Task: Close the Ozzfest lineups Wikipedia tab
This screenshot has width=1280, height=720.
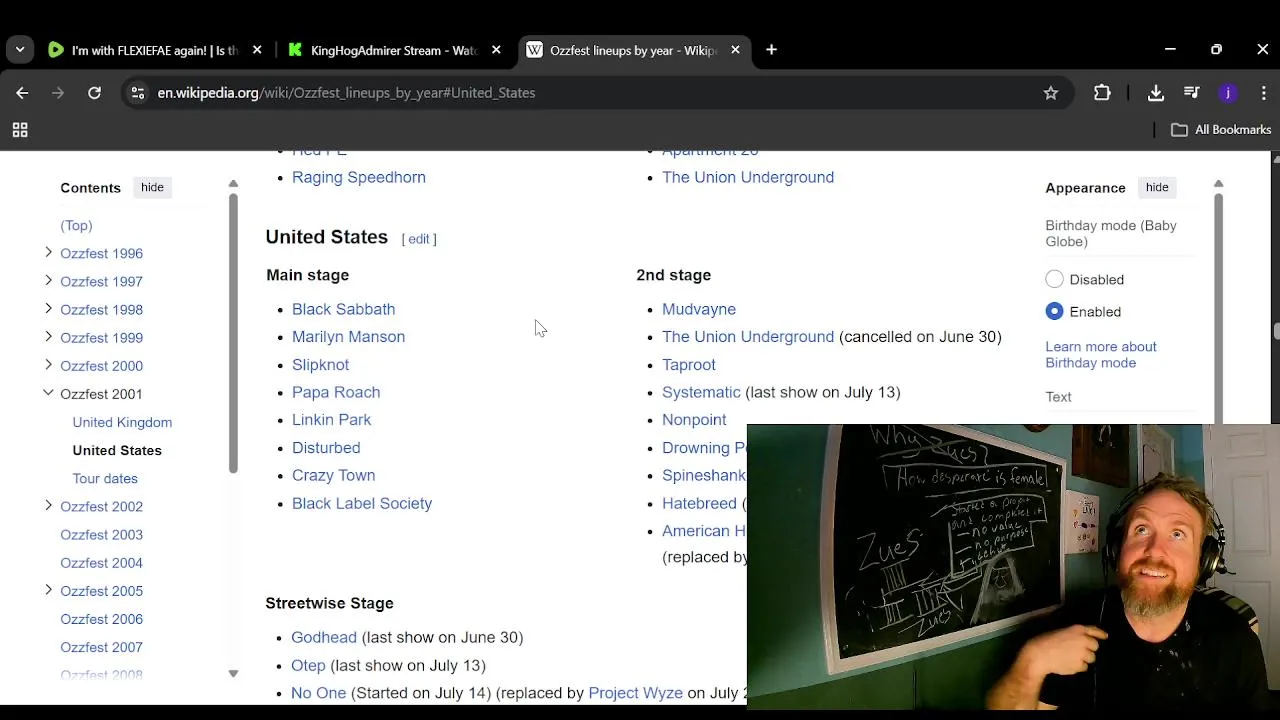Action: 735,50
